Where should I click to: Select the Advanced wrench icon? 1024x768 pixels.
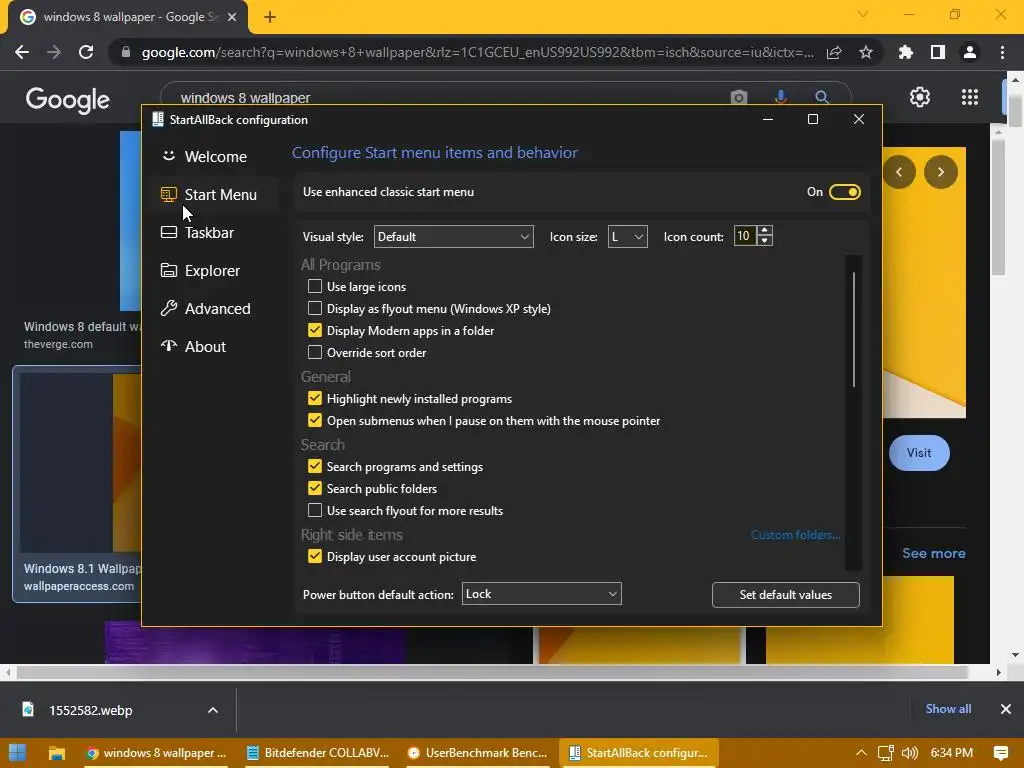click(x=168, y=308)
